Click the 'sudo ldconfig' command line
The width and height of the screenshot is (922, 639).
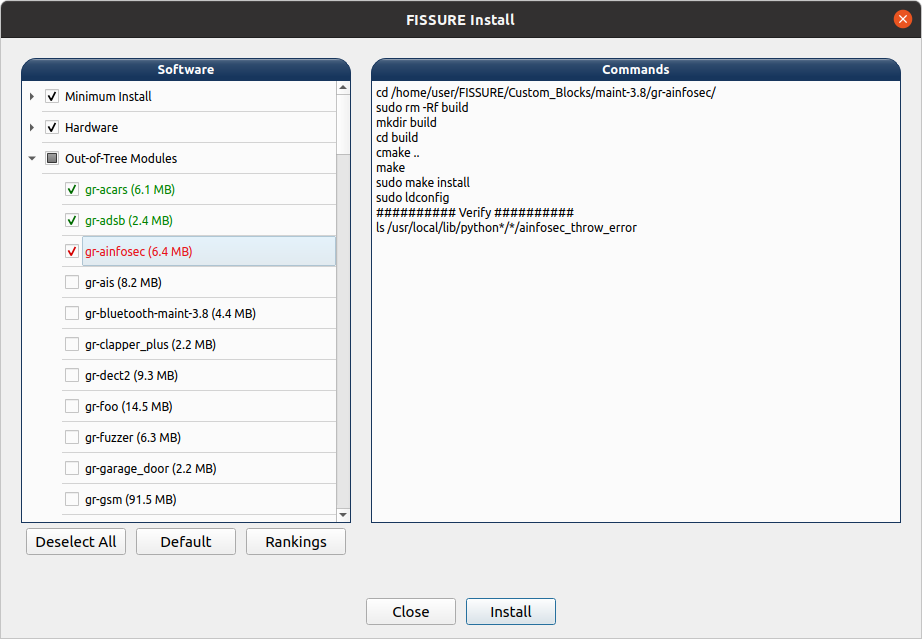pos(412,198)
